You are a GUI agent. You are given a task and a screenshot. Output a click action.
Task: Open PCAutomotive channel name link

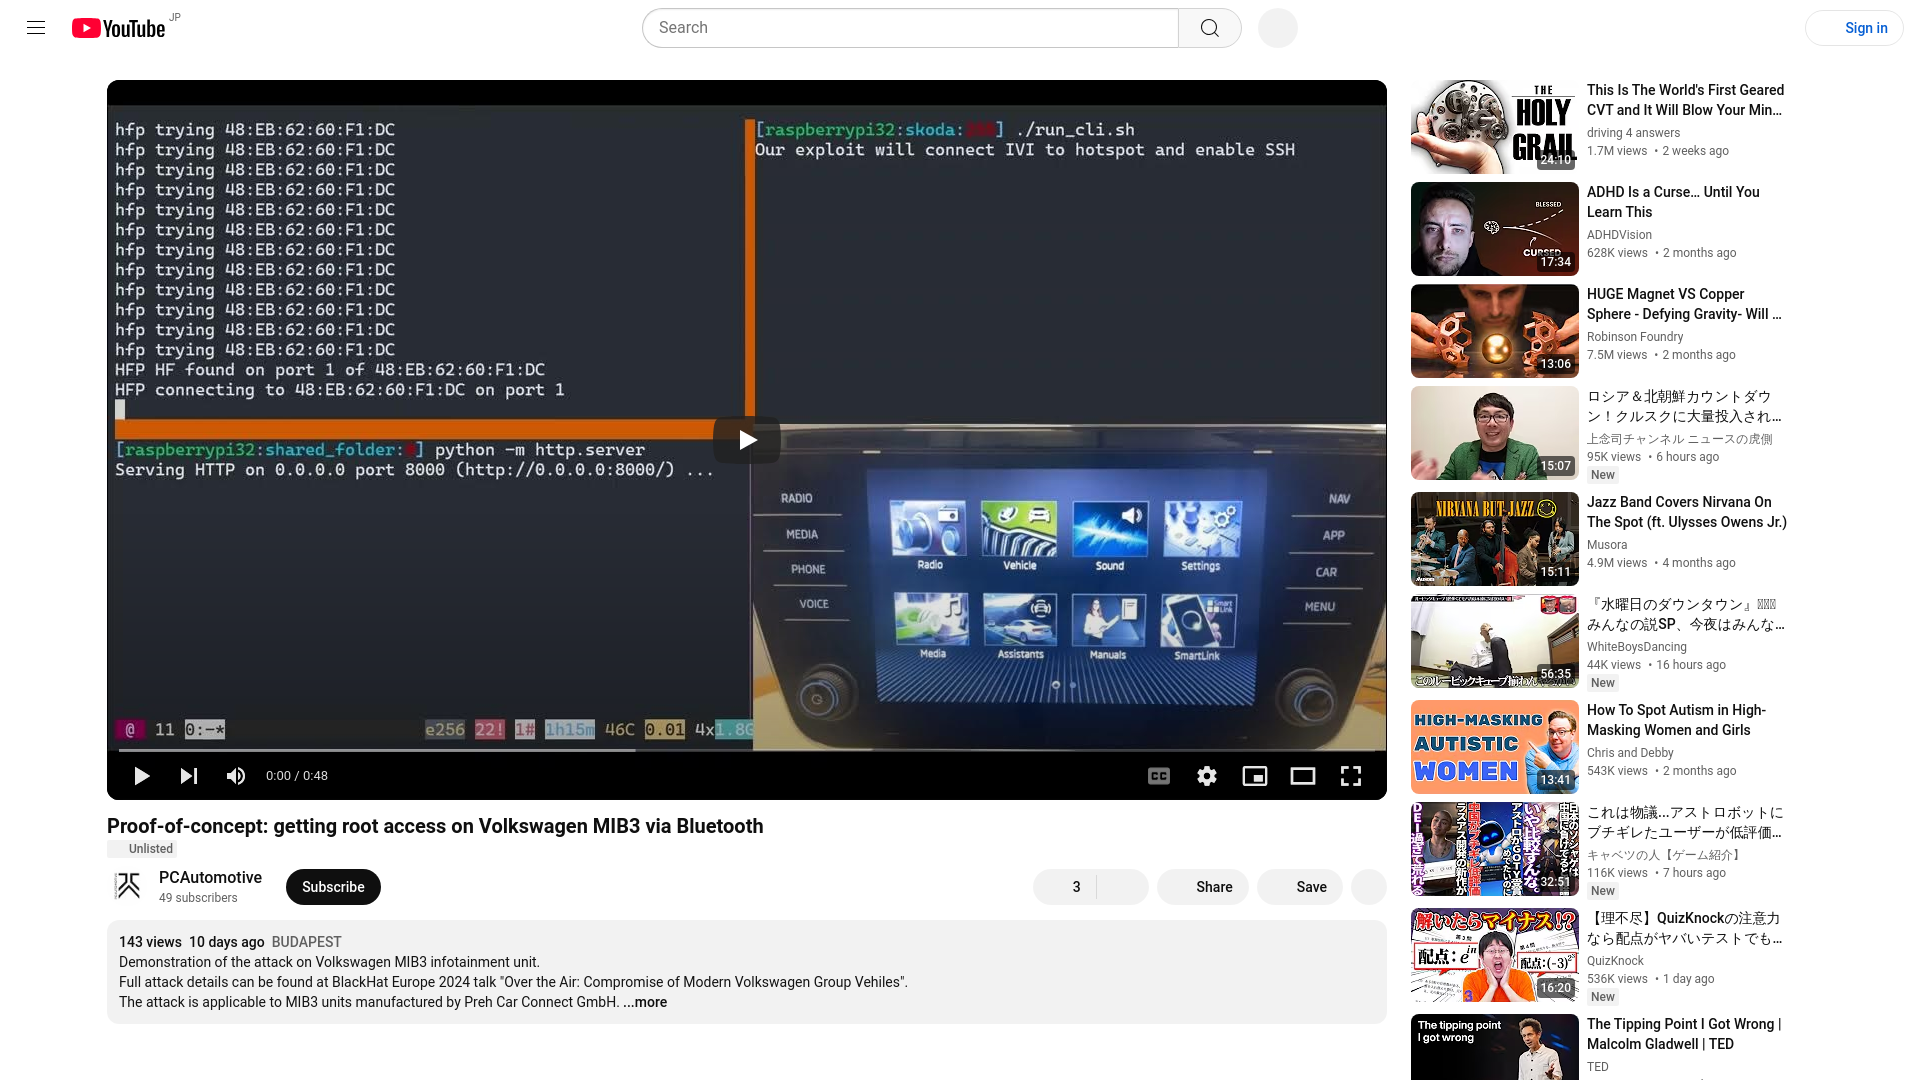(x=210, y=877)
